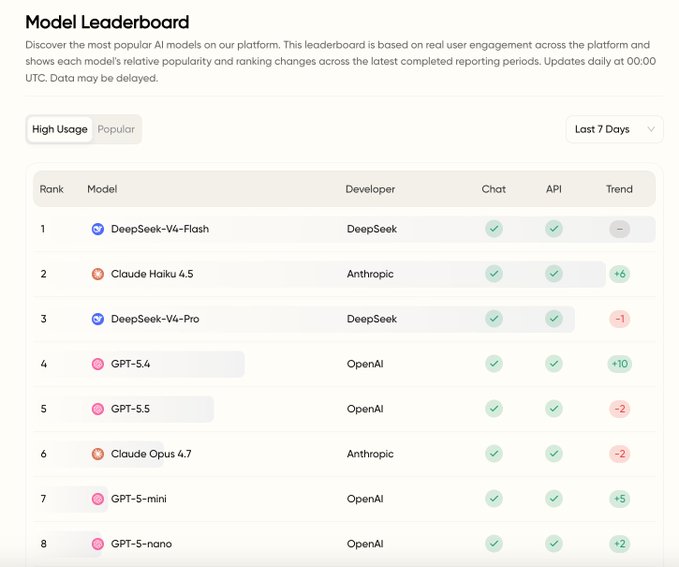Click OpenAI developer text in GPT-5-mini row
Image resolution: width=679 pixels, height=567 pixels.
click(365, 499)
